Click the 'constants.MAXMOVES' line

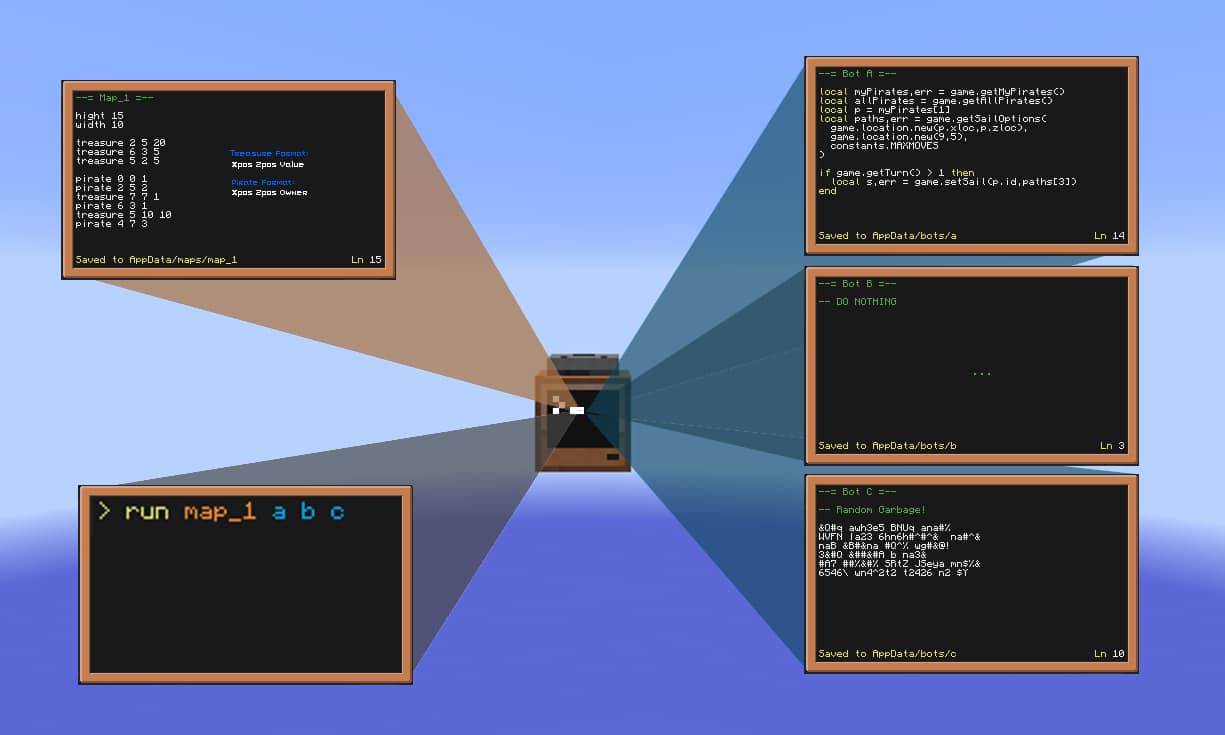point(884,146)
